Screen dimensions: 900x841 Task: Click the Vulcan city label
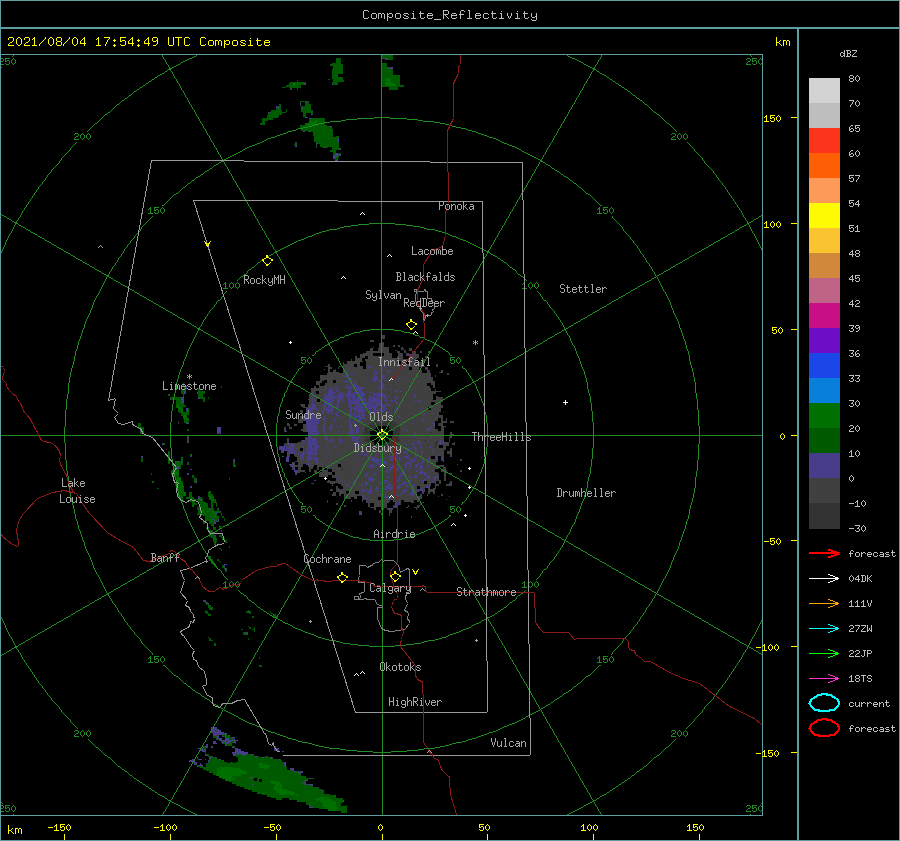pyautogui.click(x=508, y=743)
